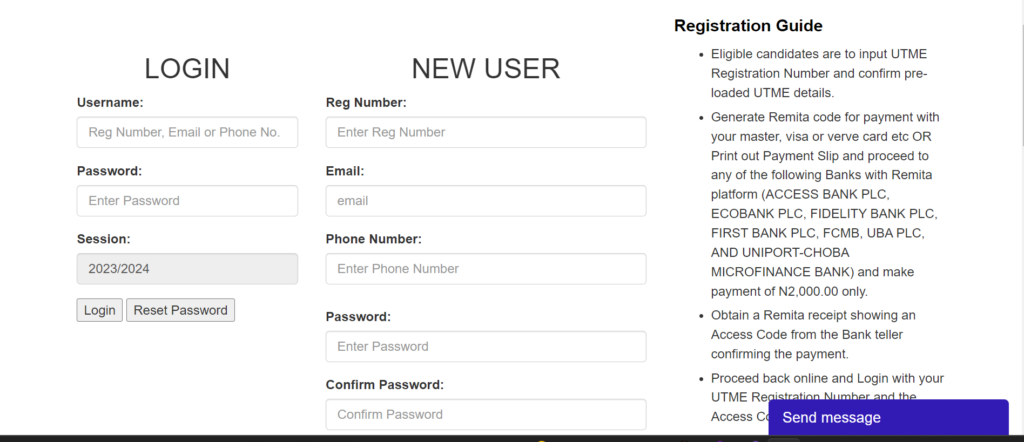Select the 2023/2024 Session field

point(187,268)
